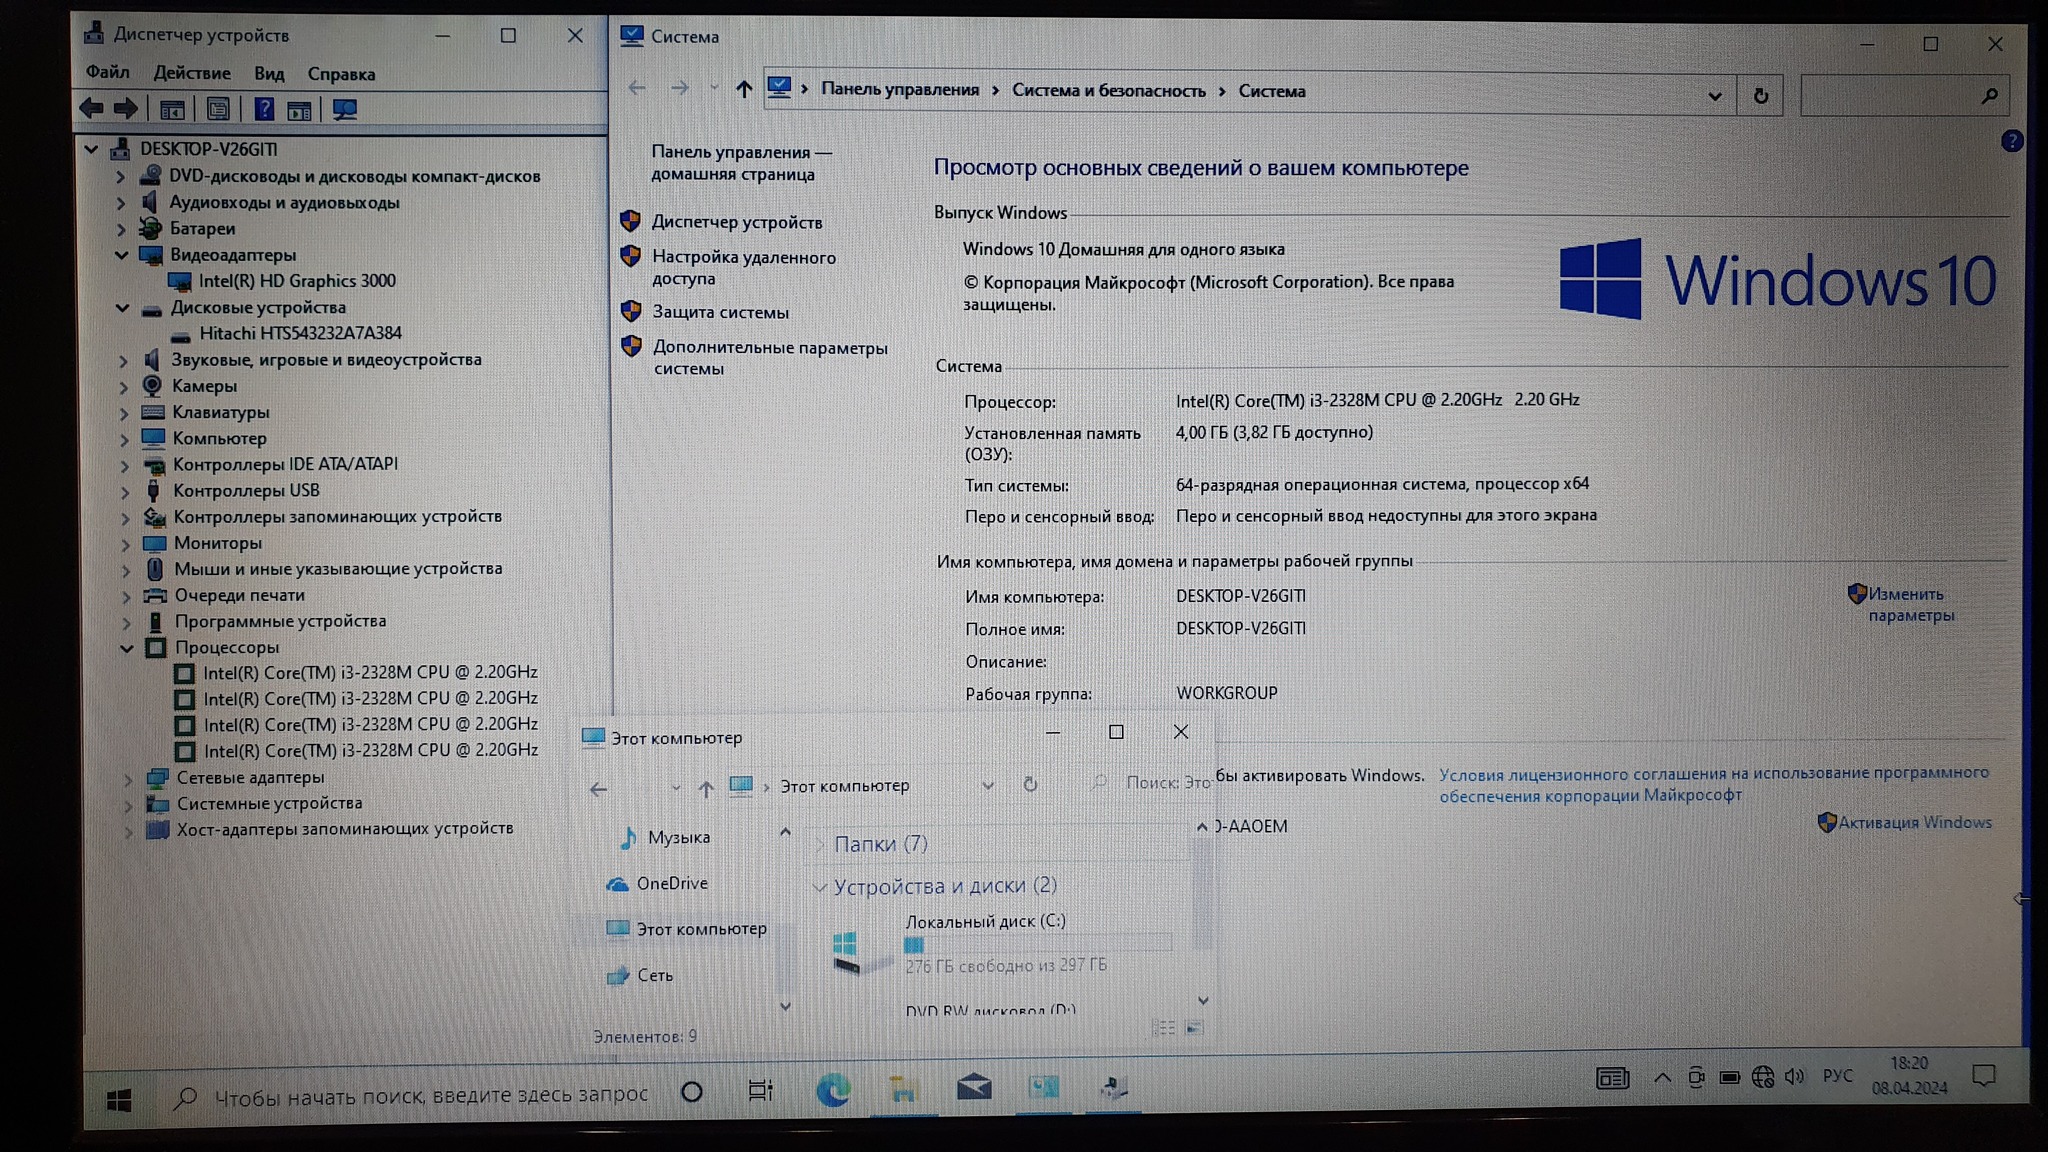Screen dimensions: 2048x1152
Task: Click the up arrow in System window navigation
Action: click(x=743, y=89)
